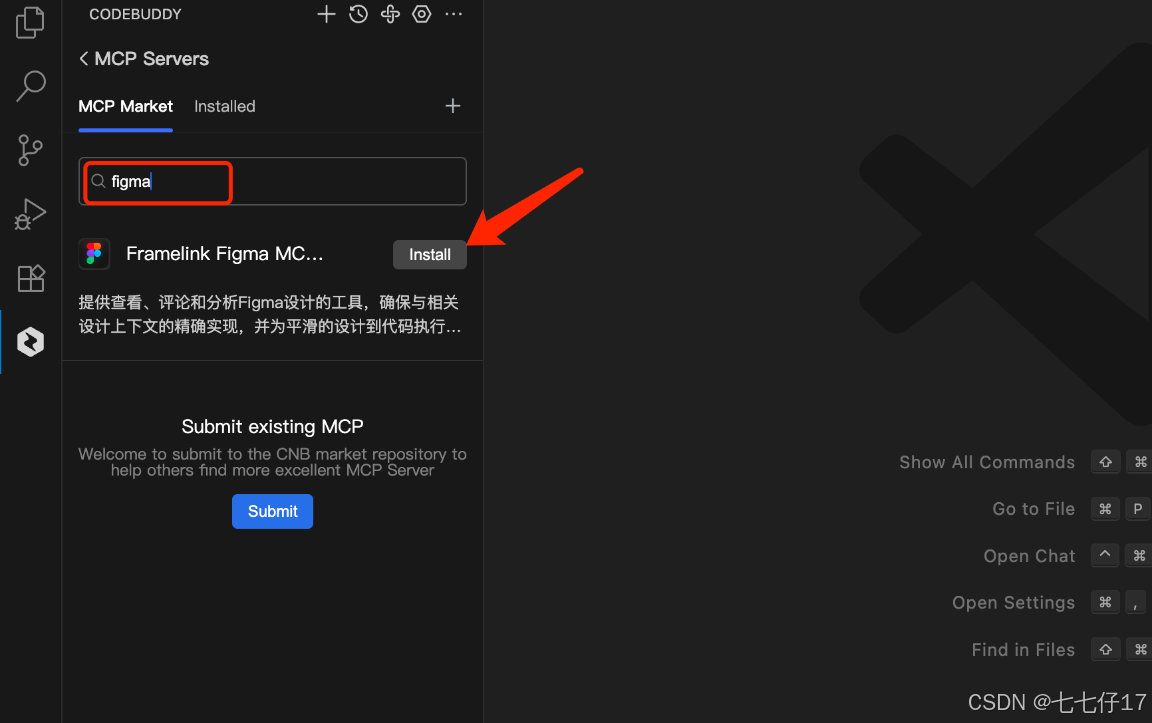This screenshot has height=723, width=1152.
Task: Open the Framelink Figma MC... title
Action: (x=225, y=254)
